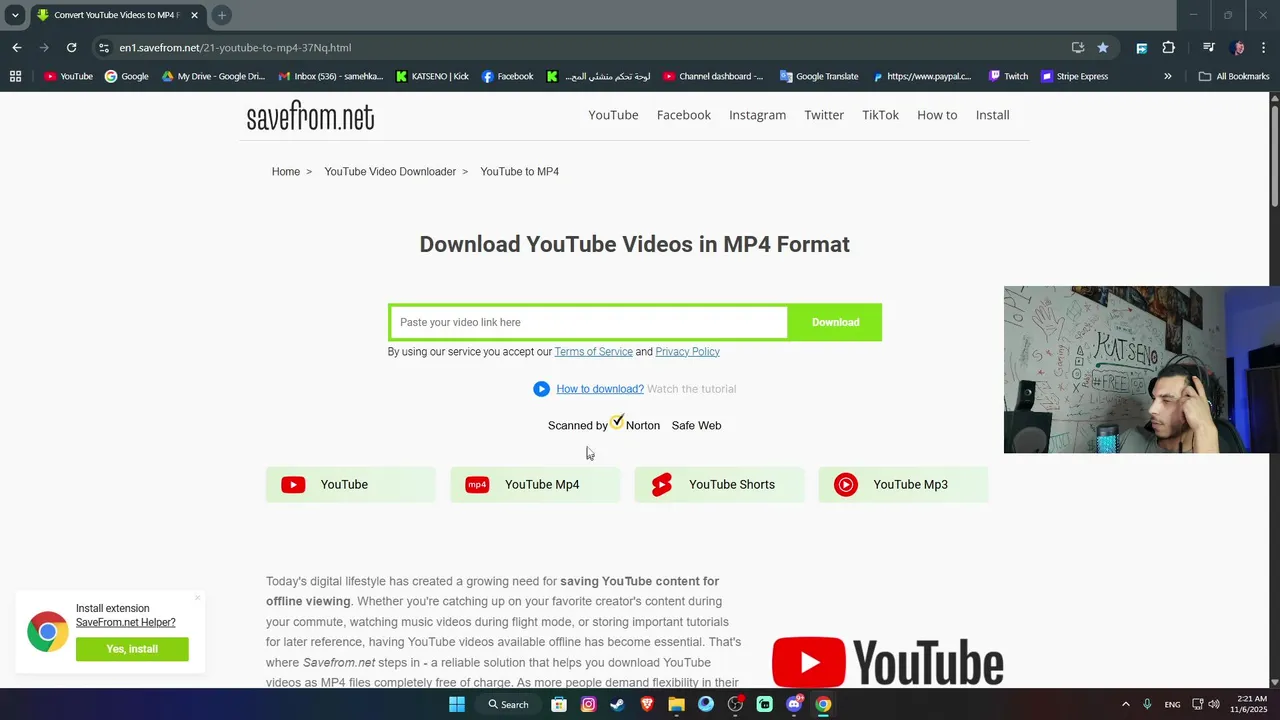Click the install app icon in address bar
The image size is (1280, 720).
(x=1078, y=47)
